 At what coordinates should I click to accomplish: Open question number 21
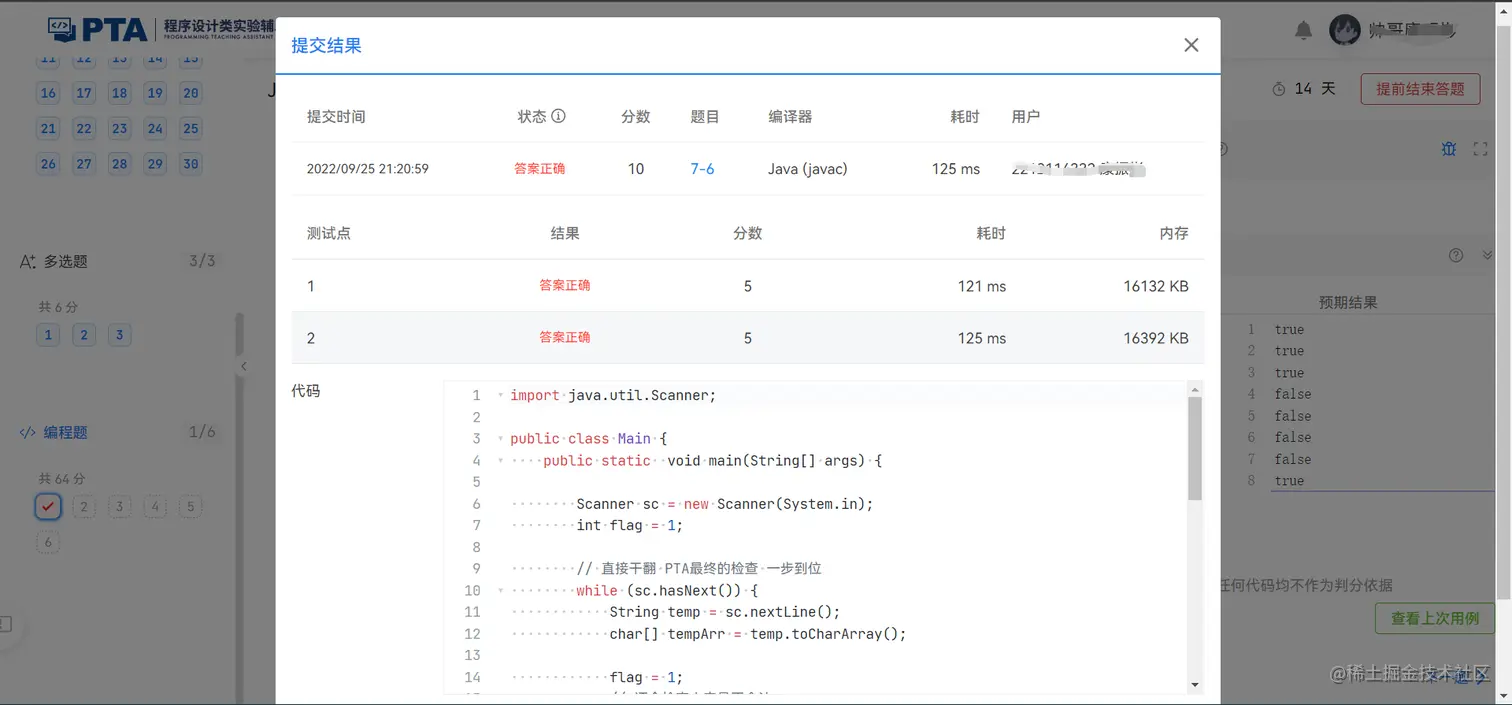(x=48, y=128)
